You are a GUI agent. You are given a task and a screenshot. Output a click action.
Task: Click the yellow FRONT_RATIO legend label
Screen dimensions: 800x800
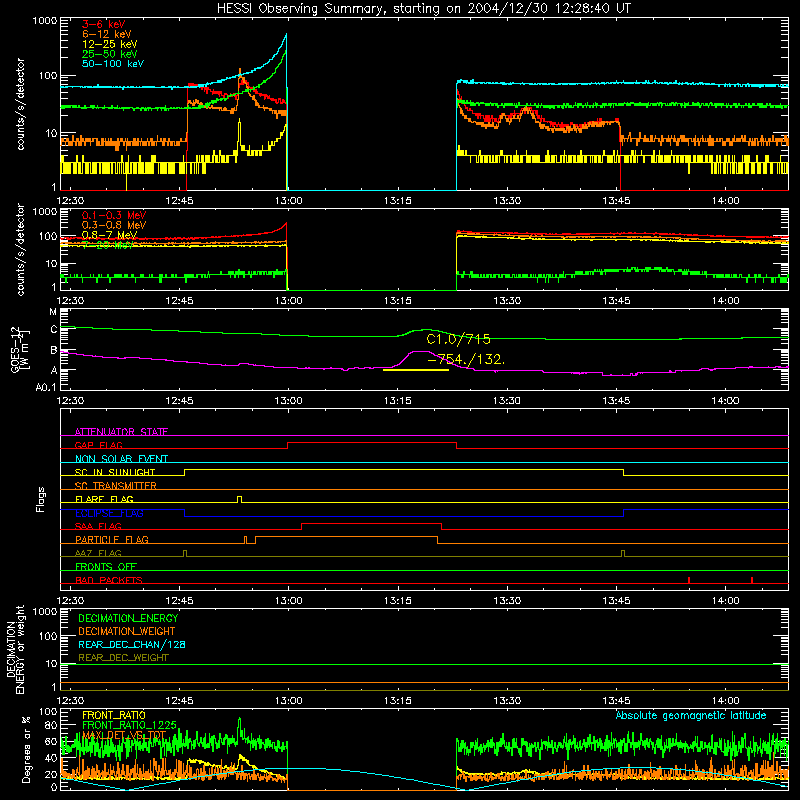114,715
